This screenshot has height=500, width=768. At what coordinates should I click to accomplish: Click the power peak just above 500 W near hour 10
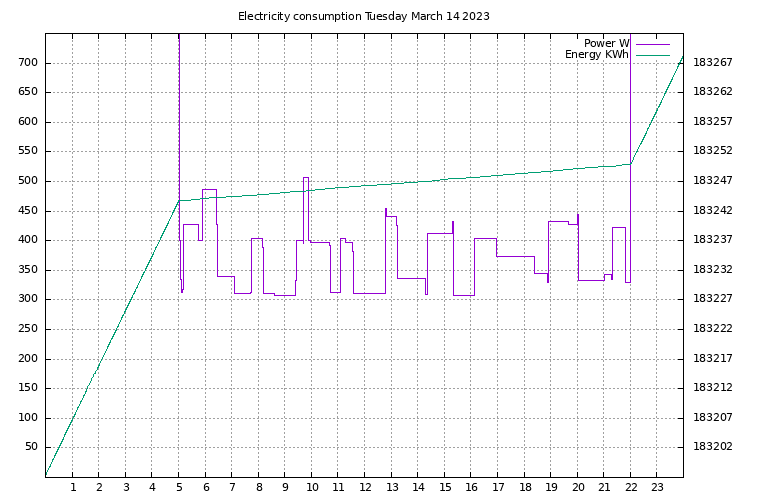(306, 177)
